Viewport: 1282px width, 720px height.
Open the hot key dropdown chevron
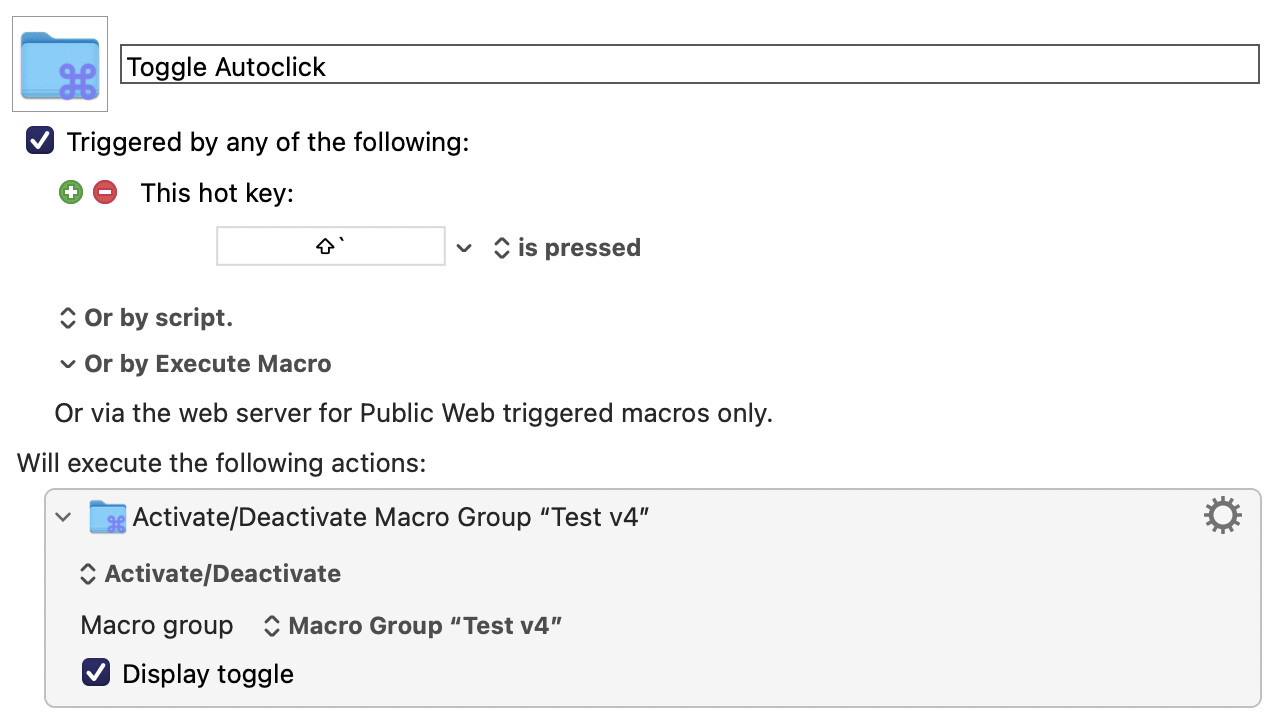coord(464,248)
